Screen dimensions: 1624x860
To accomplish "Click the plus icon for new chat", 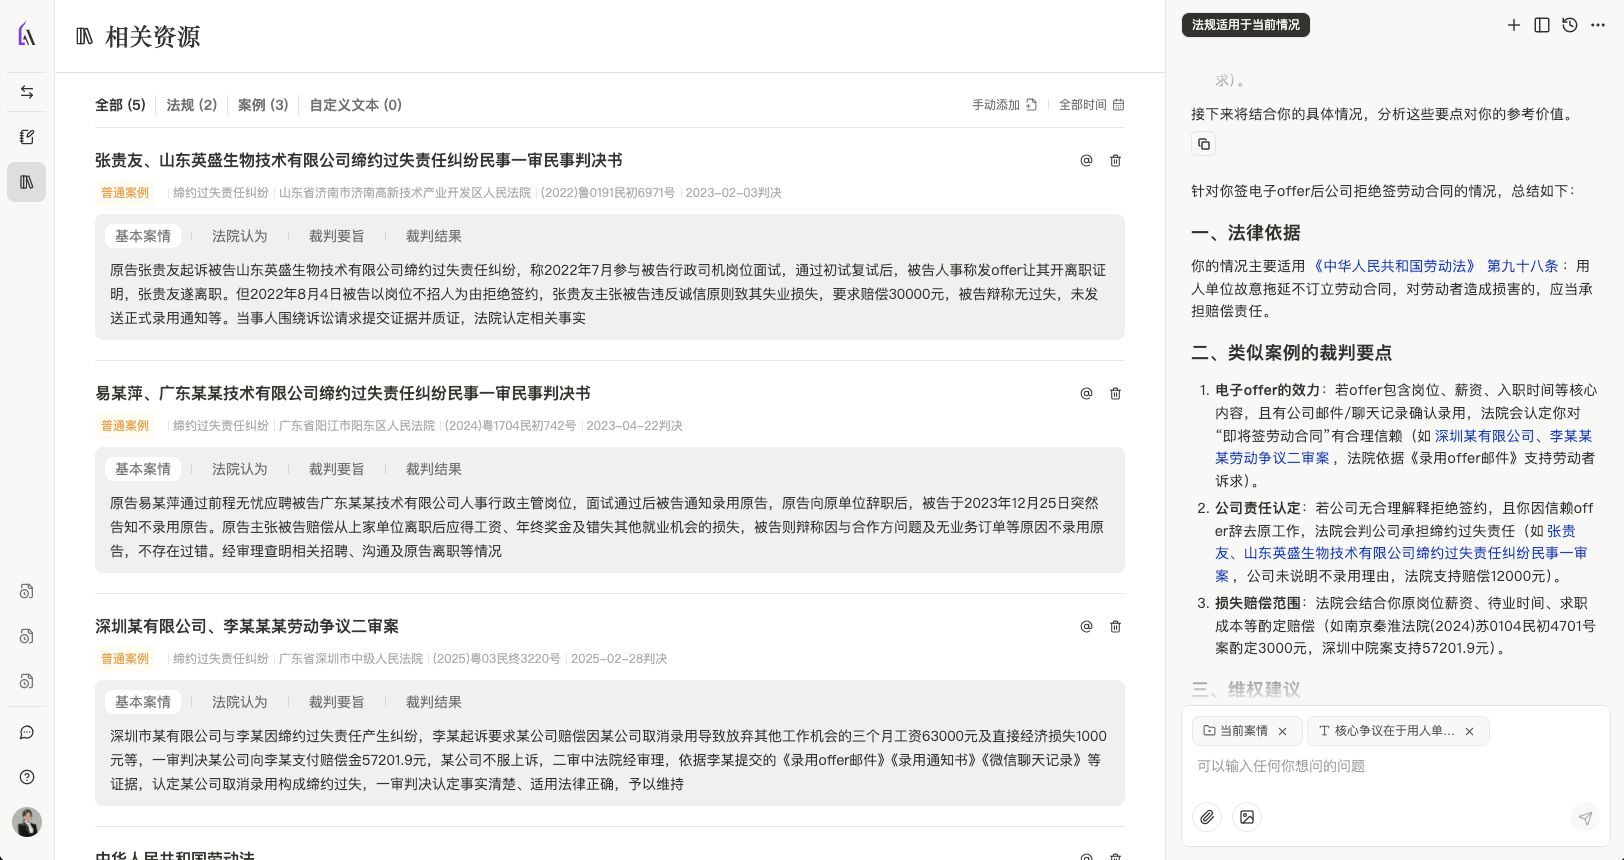I will coord(1513,25).
